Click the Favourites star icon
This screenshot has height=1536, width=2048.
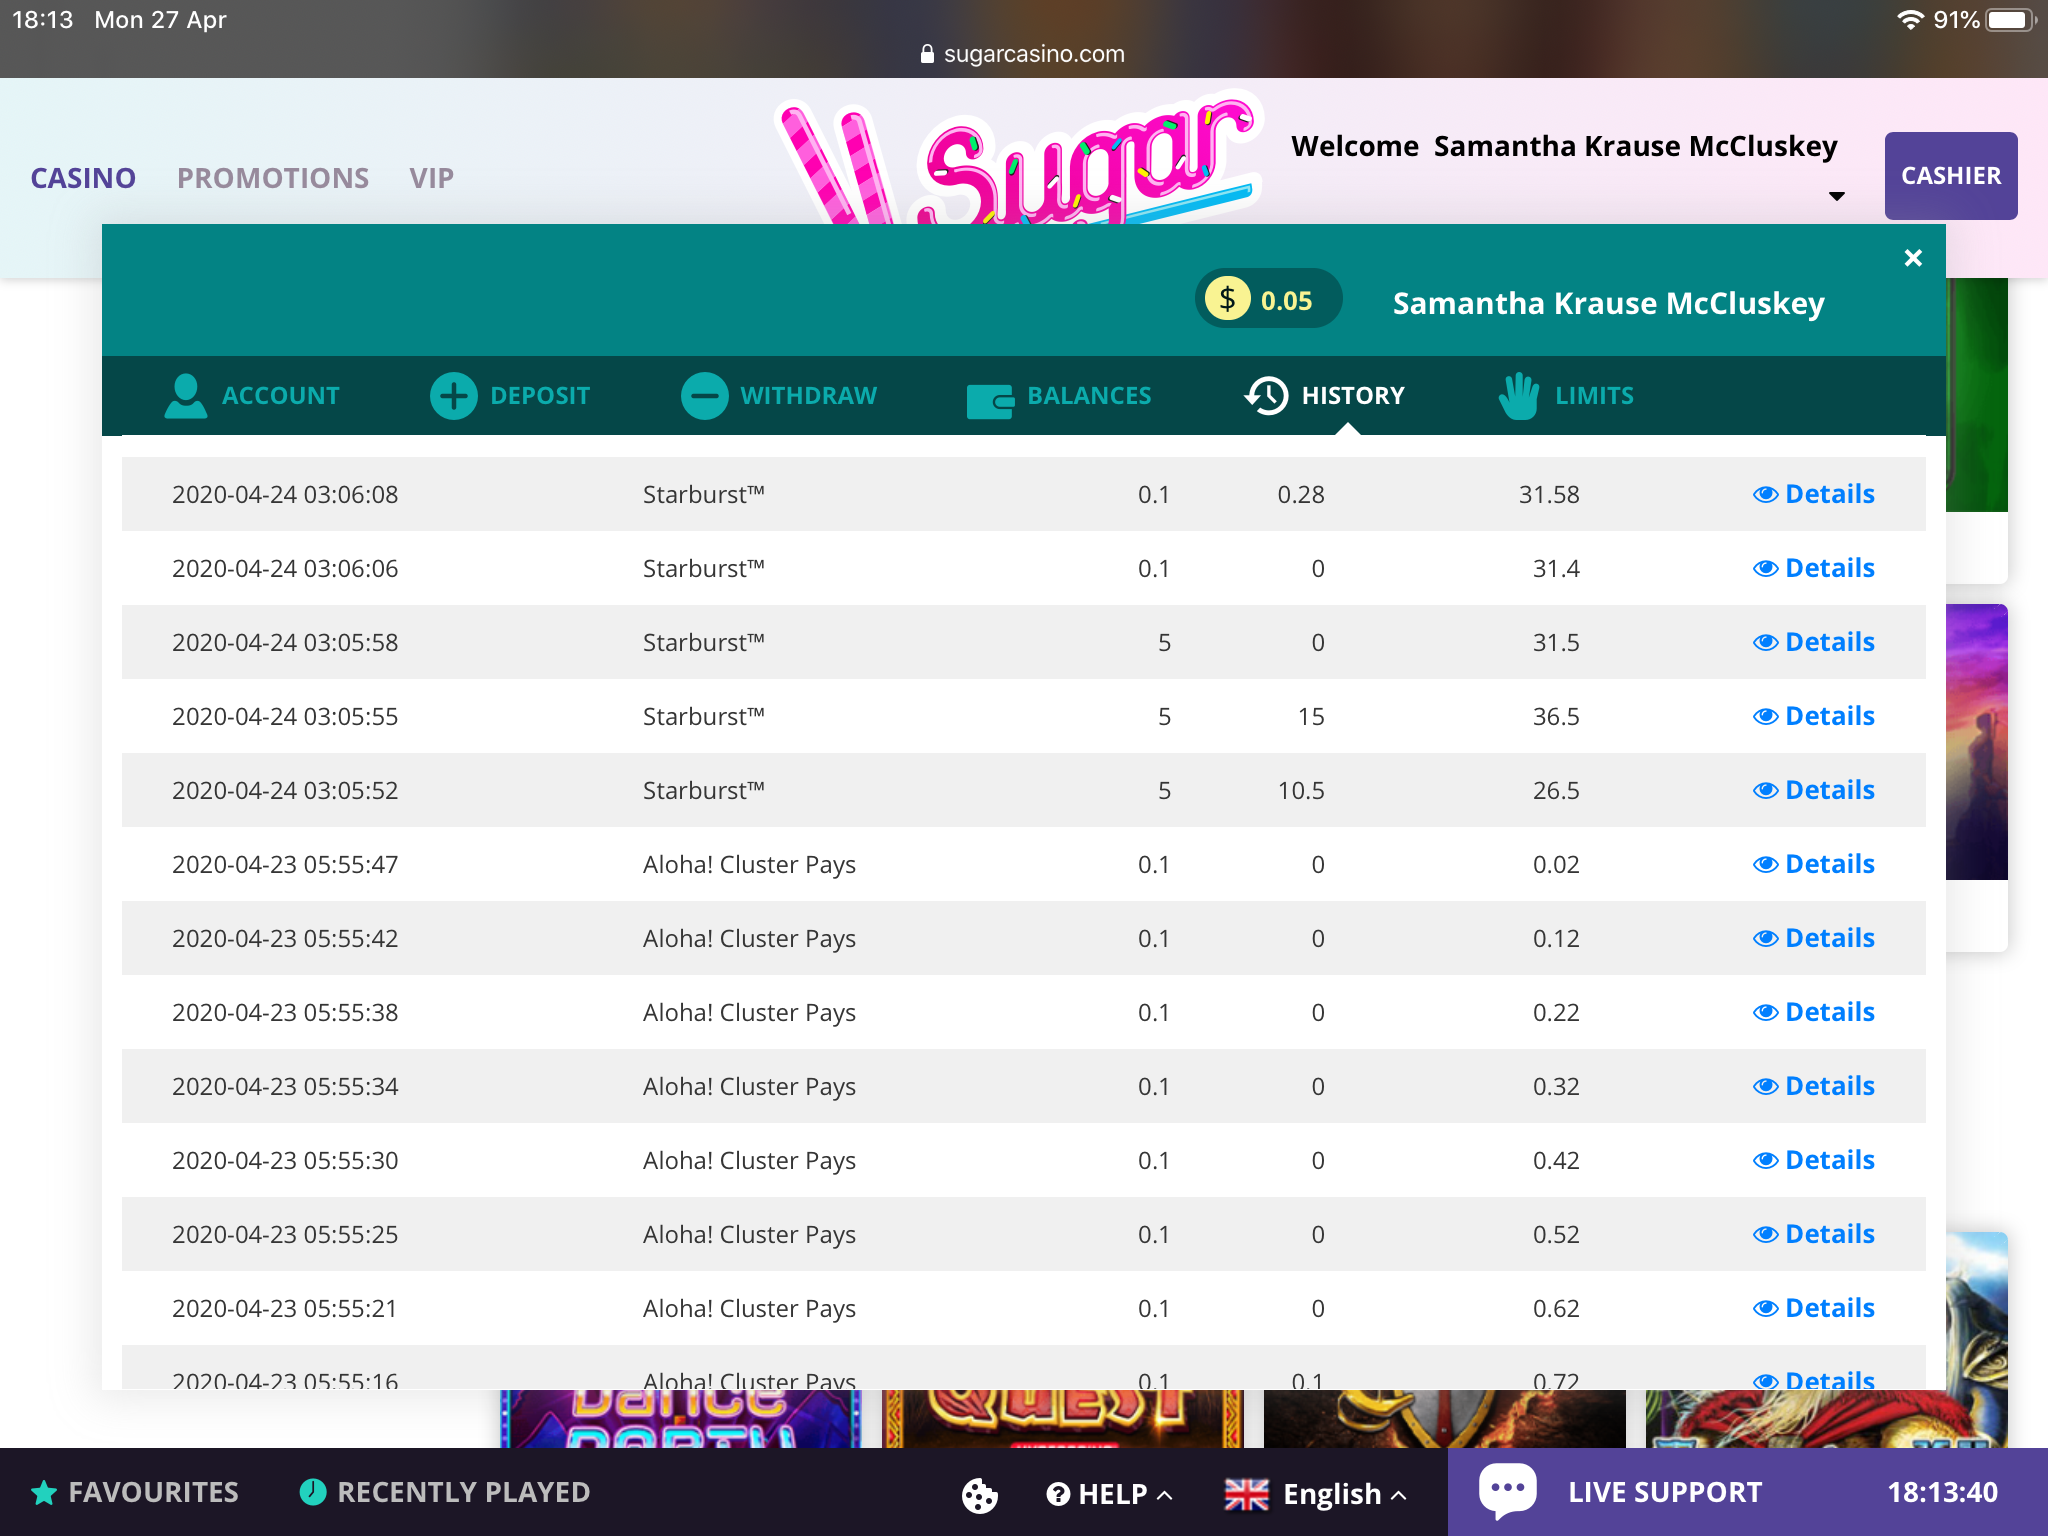44,1493
